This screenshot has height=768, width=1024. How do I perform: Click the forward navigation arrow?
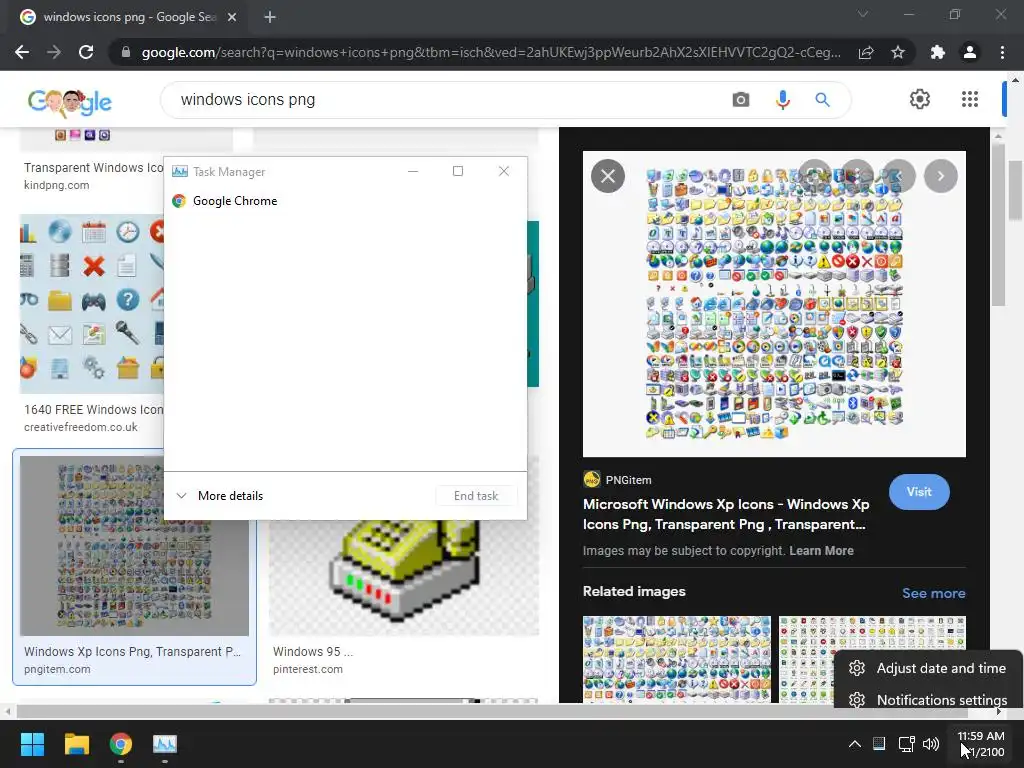pyautogui.click(x=54, y=52)
